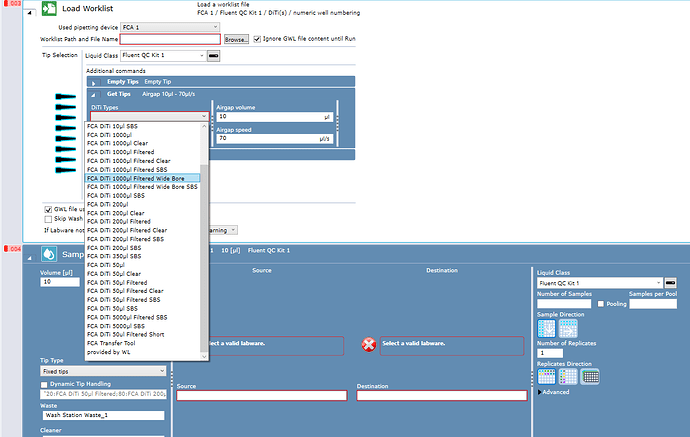Expand the Advanced options
This screenshot has width=690, height=437.
click(554, 392)
